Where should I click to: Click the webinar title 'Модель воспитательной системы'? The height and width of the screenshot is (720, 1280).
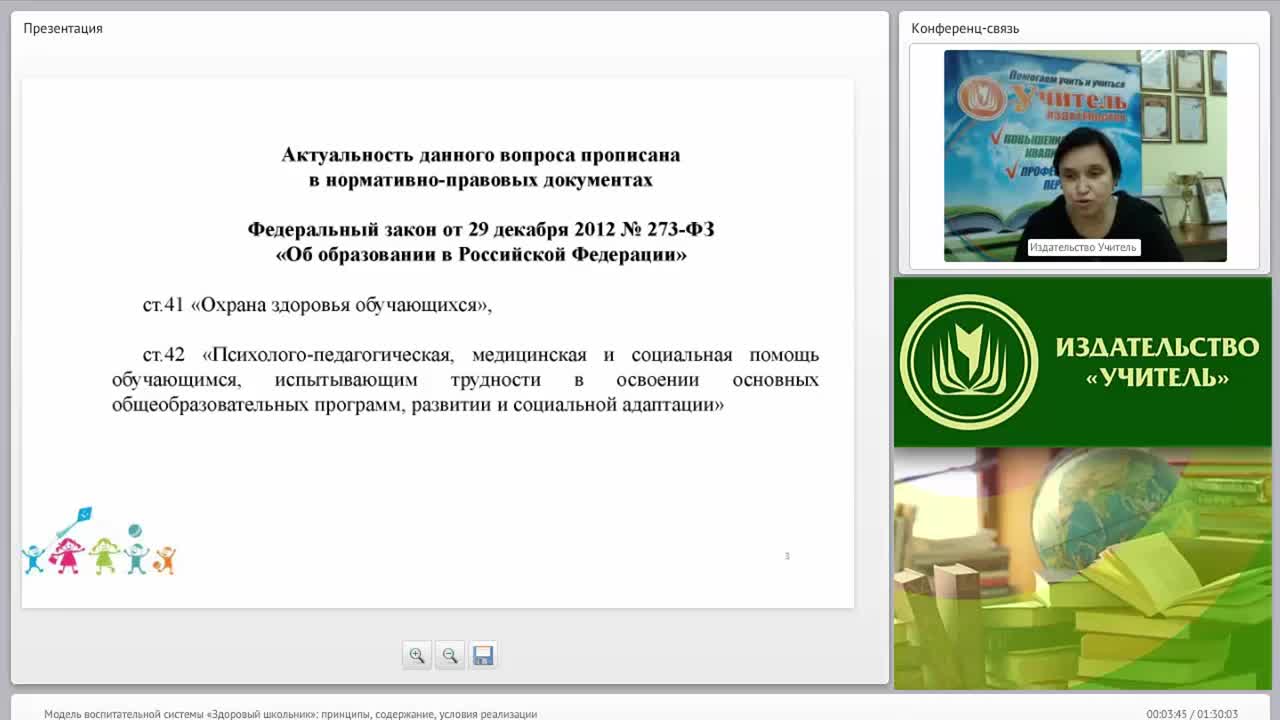(x=290, y=714)
